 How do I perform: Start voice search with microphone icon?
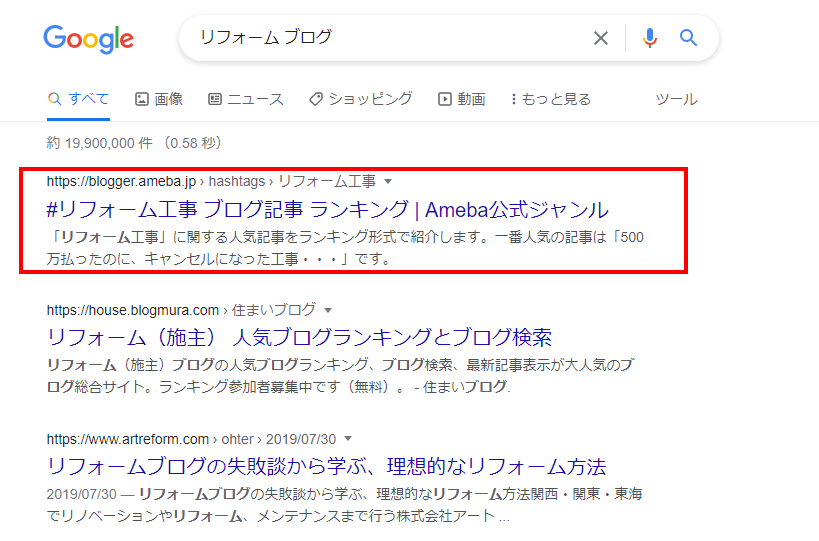pos(649,38)
